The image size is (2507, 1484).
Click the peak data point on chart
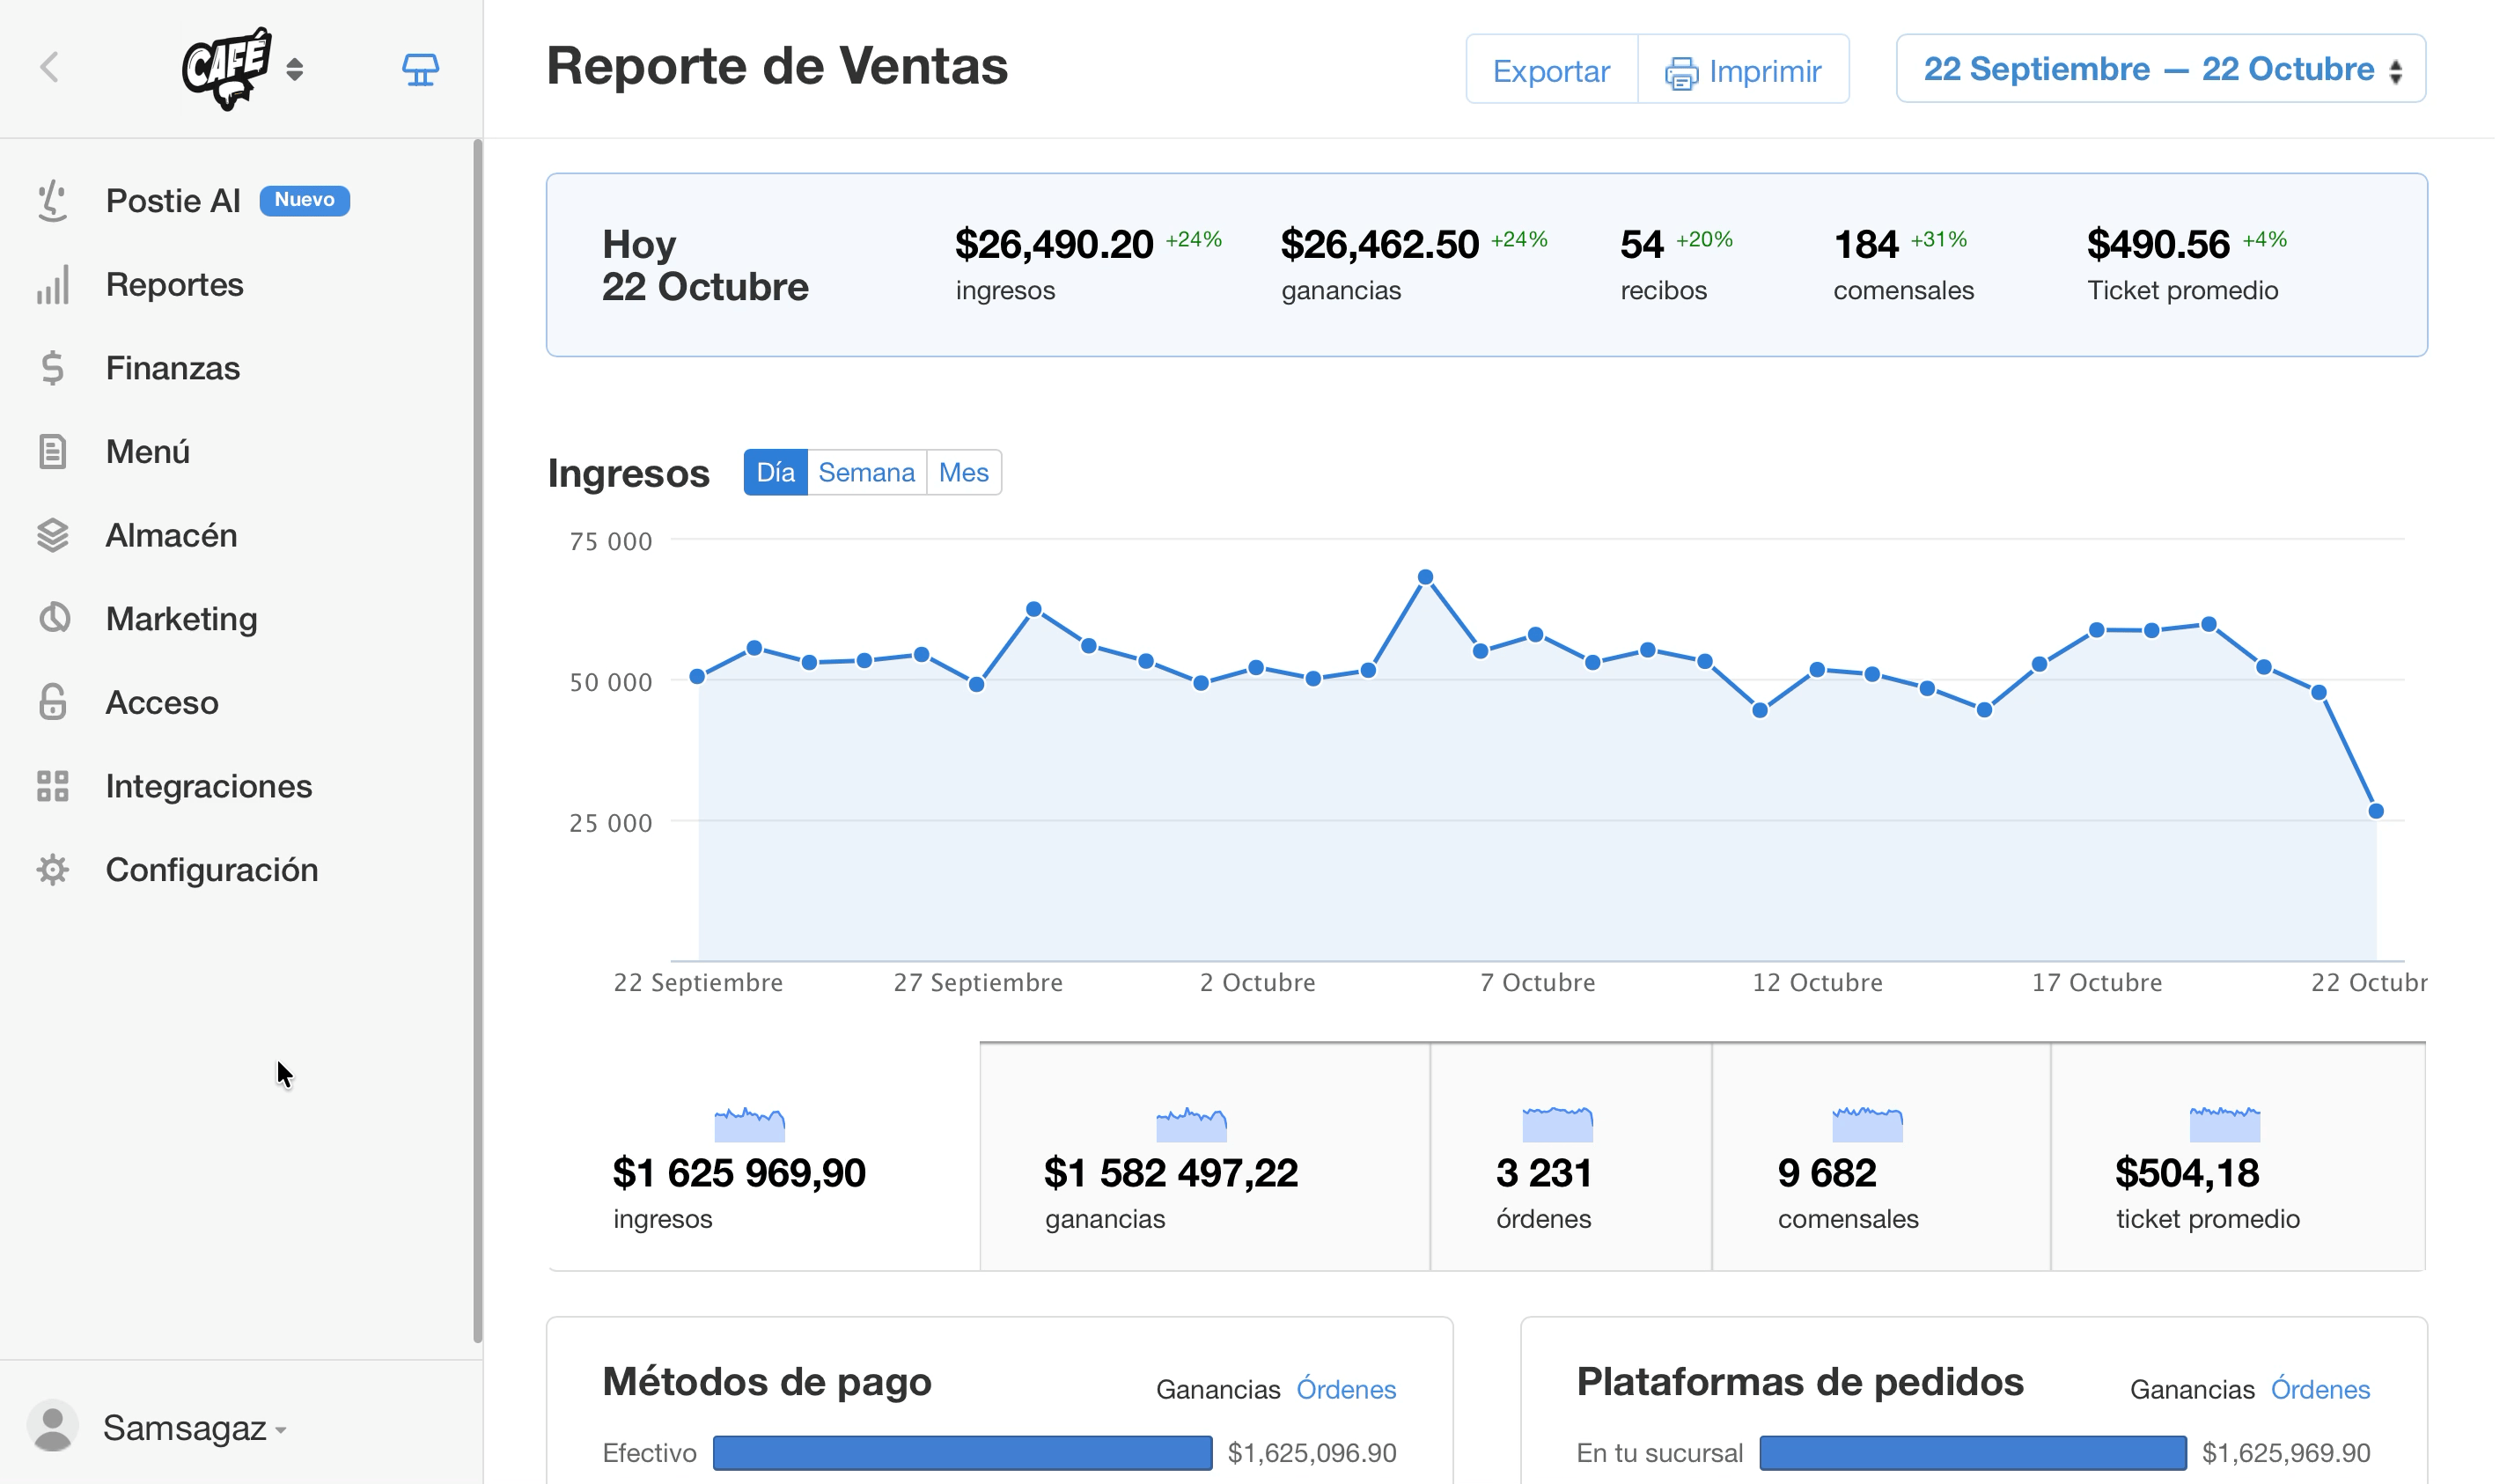point(1426,577)
